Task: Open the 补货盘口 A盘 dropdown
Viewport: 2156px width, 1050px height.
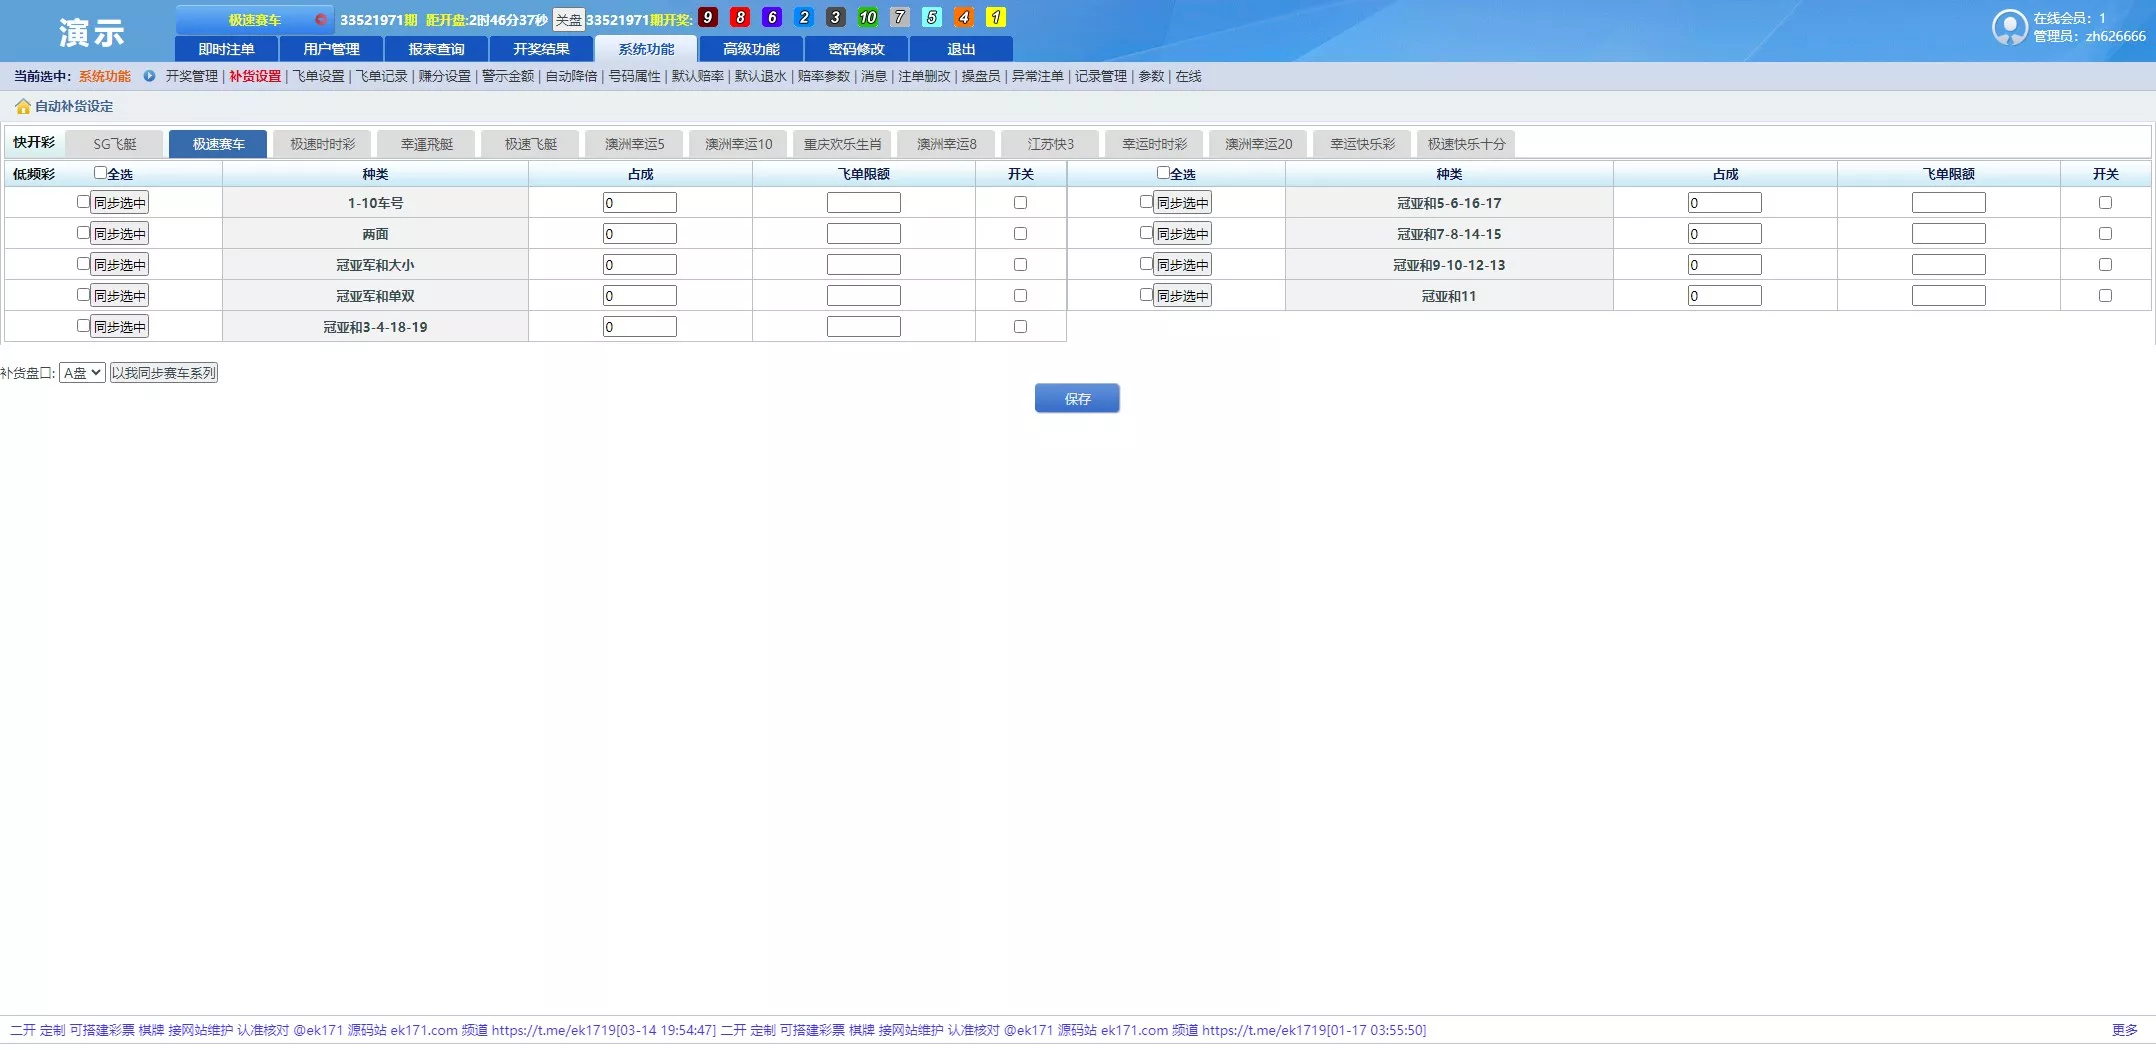Action: pos(82,373)
